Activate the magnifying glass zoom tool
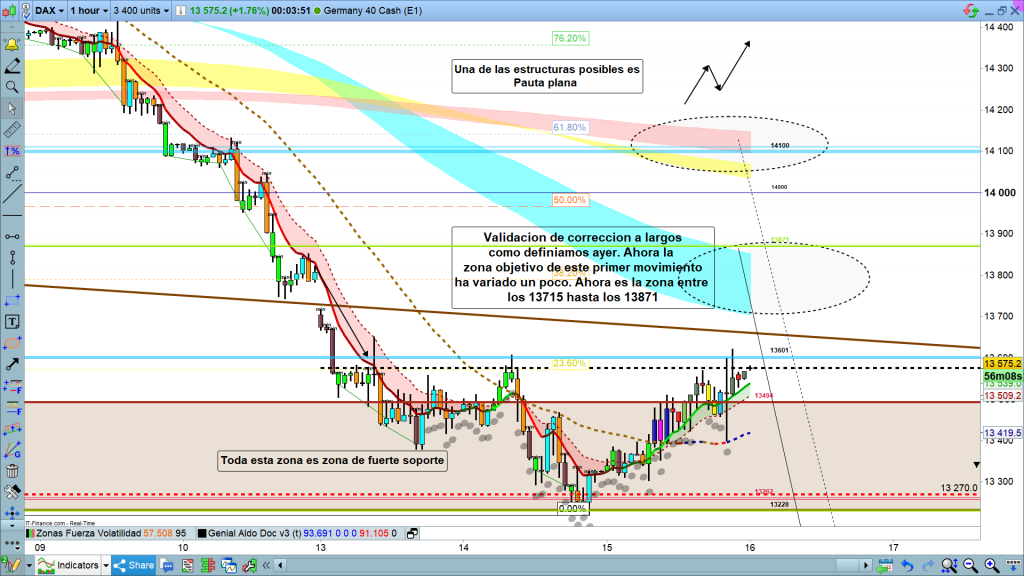Viewport: 1024px width, 576px height. [x=12, y=87]
